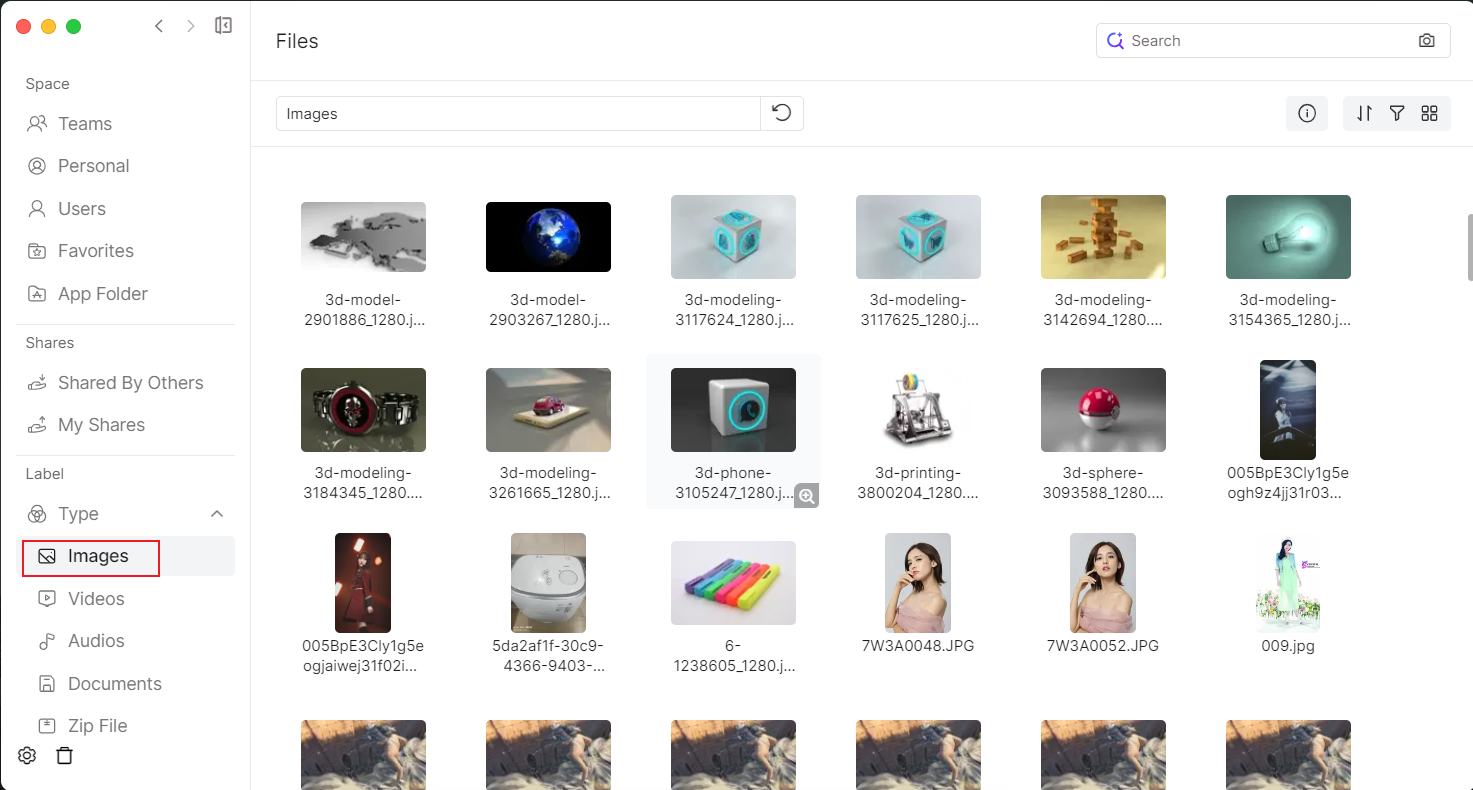This screenshot has width=1473, height=790.
Task: Click the refresh path icon
Action: coord(782,113)
